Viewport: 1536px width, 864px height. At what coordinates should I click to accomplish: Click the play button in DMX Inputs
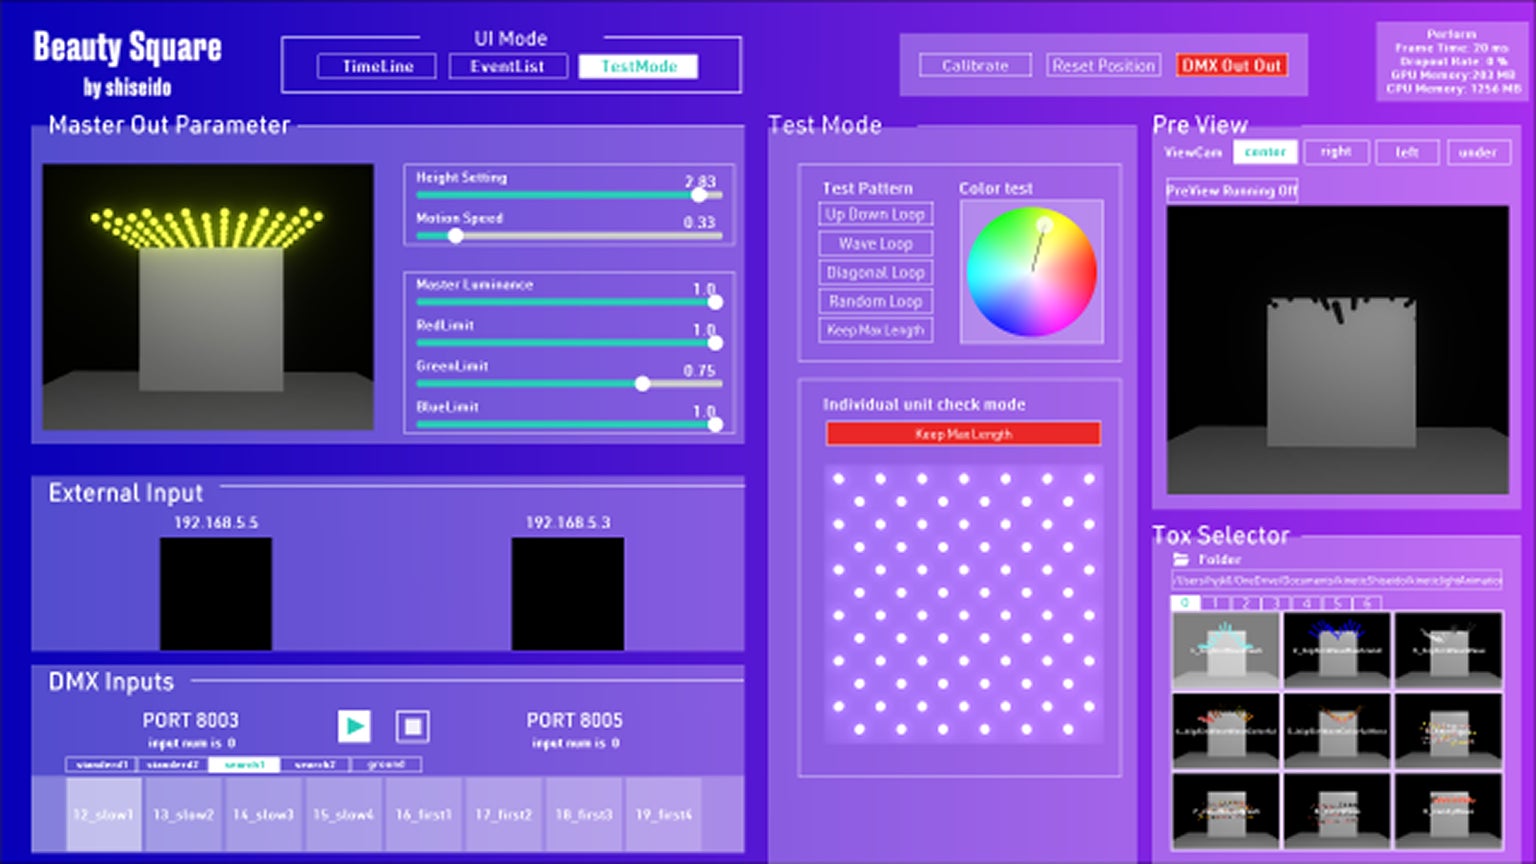354,726
